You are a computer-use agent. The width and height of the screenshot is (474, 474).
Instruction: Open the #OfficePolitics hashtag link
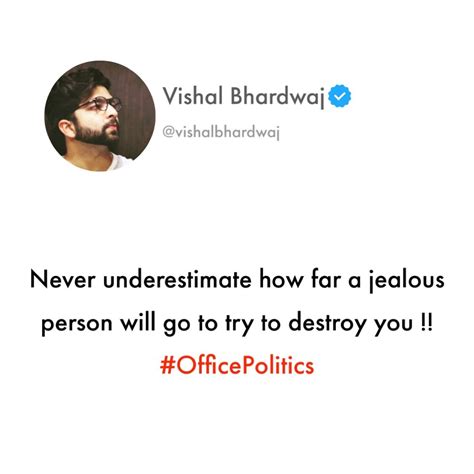(x=237, y=366)
